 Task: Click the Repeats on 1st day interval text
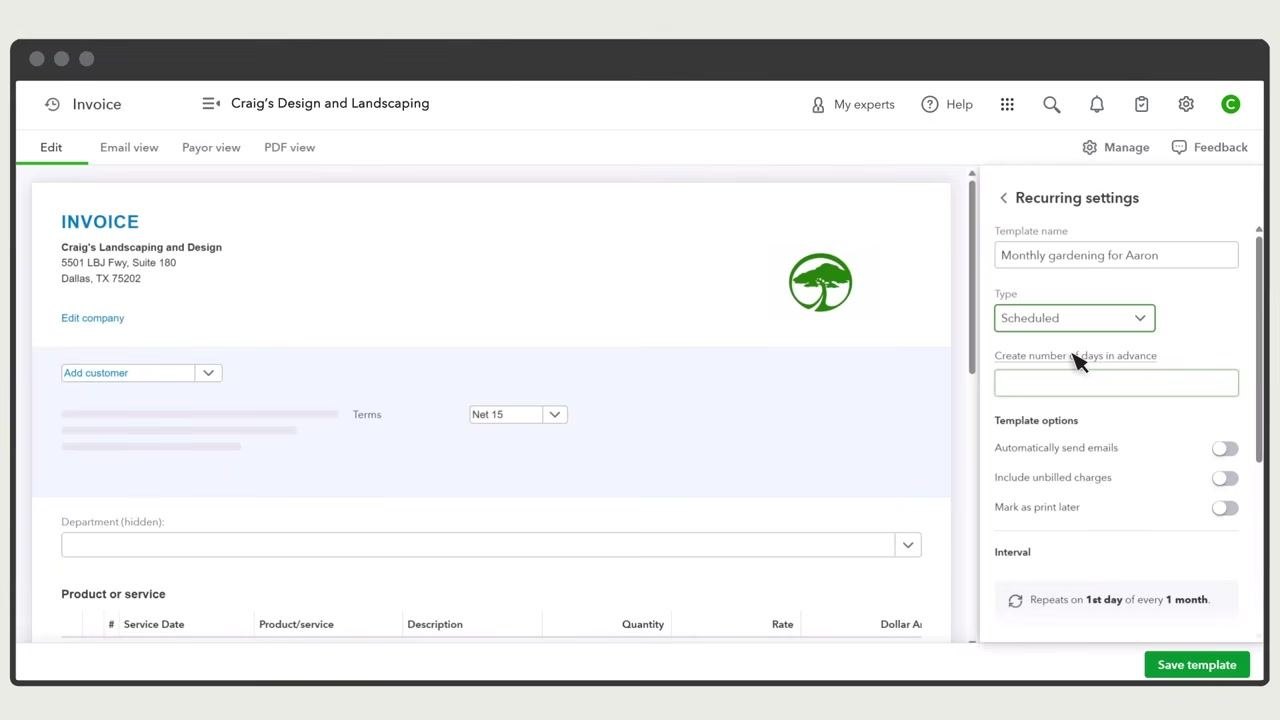[x=1120, y=600]
